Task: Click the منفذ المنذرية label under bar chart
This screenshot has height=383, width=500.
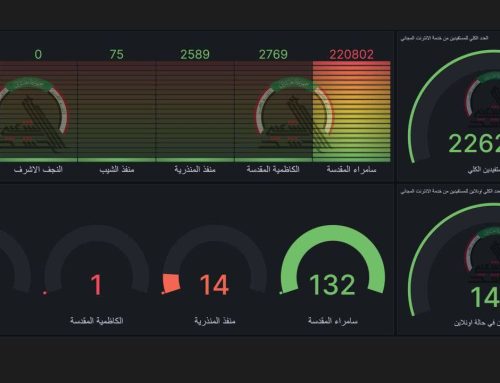Action: tap(195, 169)
